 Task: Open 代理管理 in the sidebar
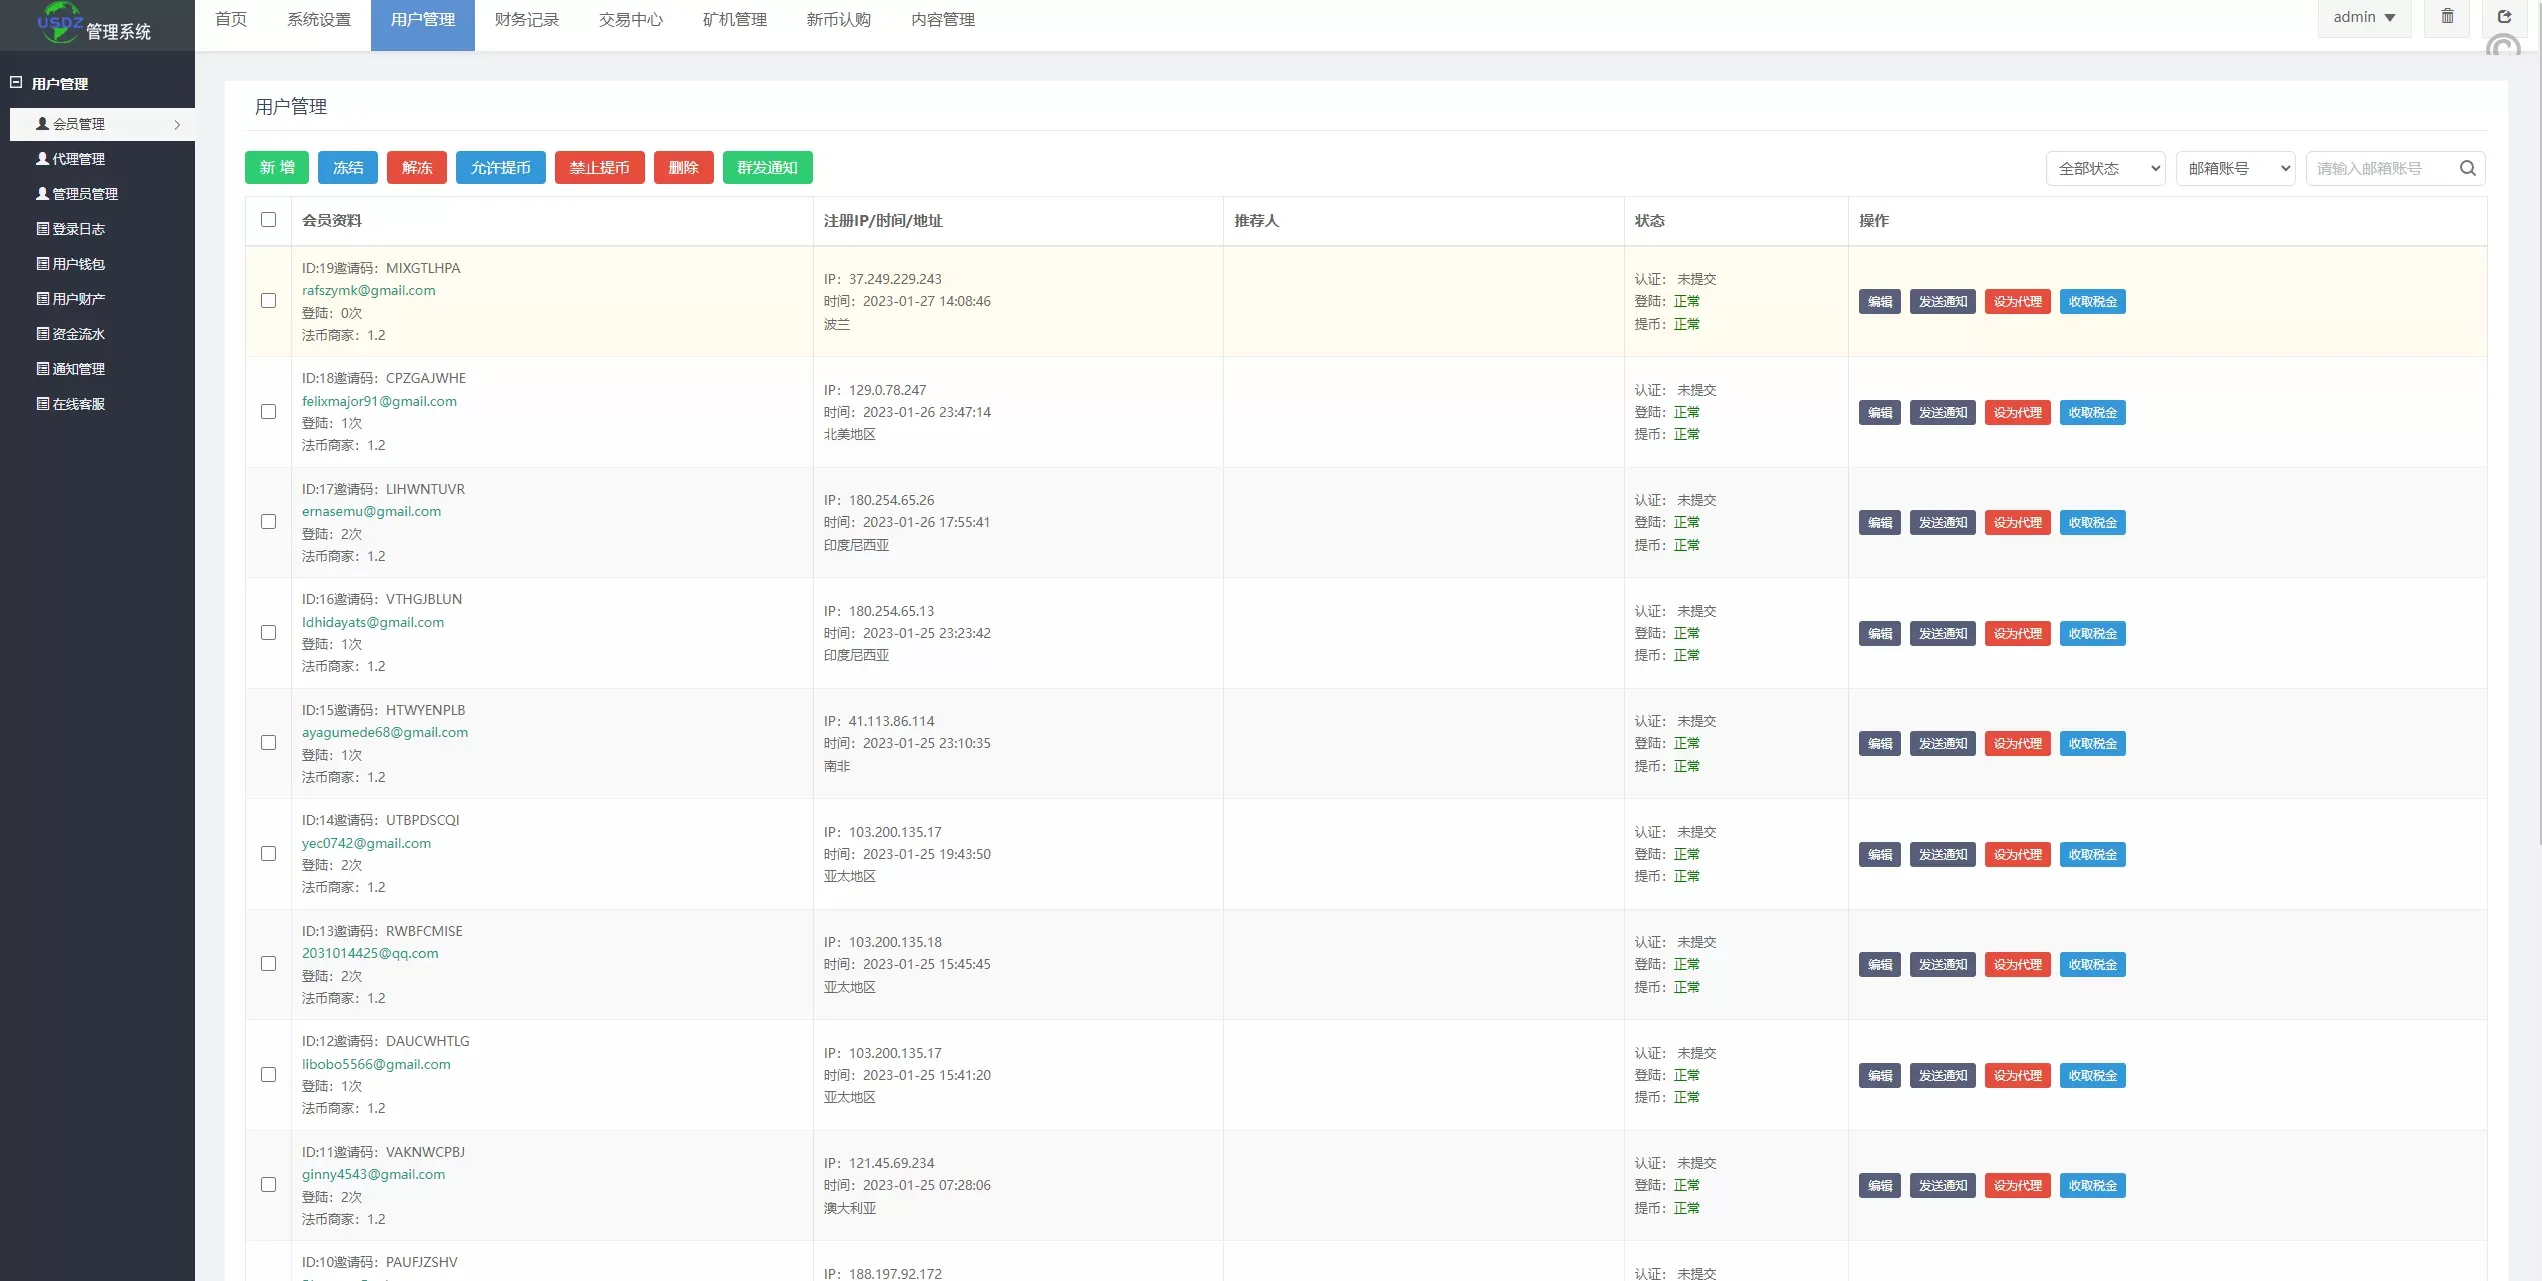[78, 159]
